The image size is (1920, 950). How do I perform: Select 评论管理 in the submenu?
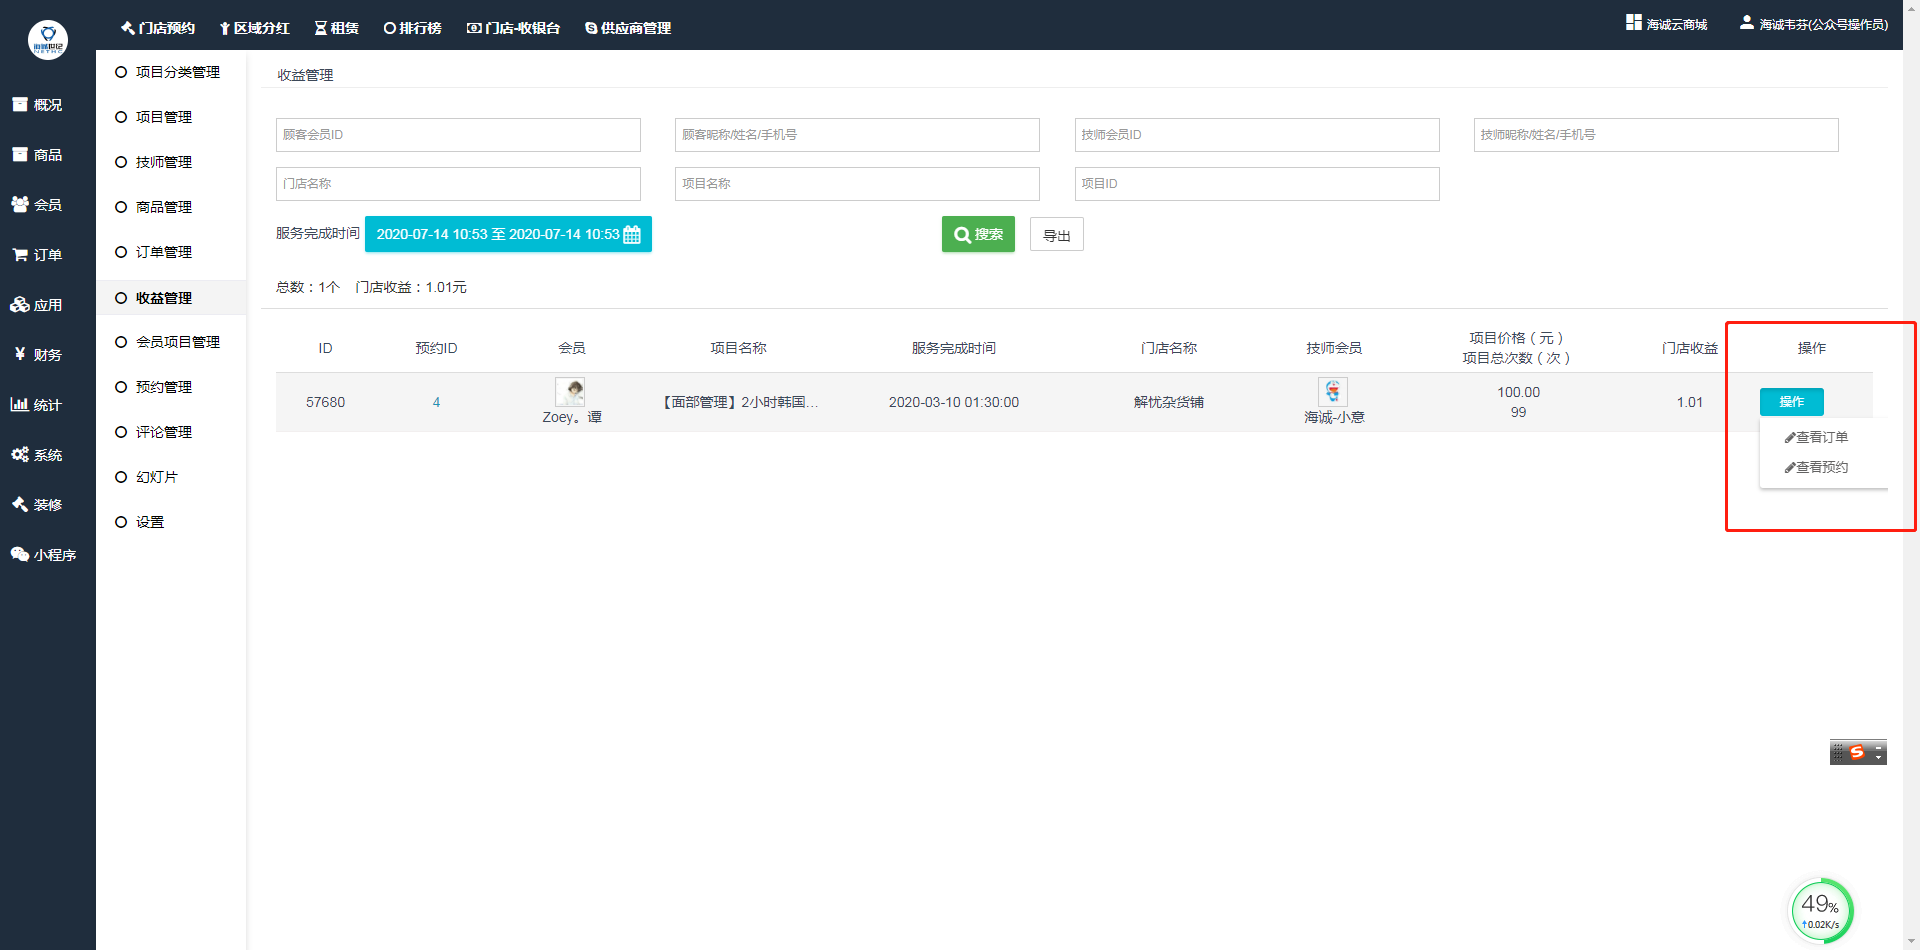click(154, 432)
